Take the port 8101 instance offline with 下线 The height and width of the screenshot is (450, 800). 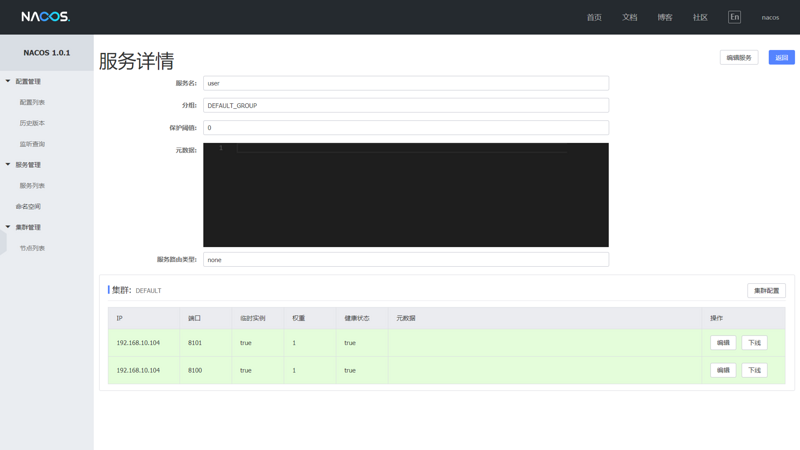(x=754, y=343)
